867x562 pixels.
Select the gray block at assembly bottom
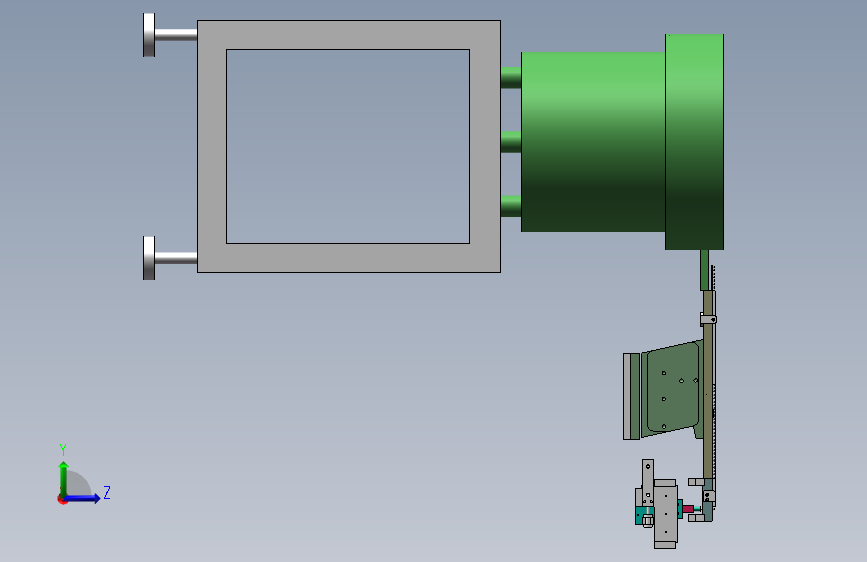[x=665, y=514]
